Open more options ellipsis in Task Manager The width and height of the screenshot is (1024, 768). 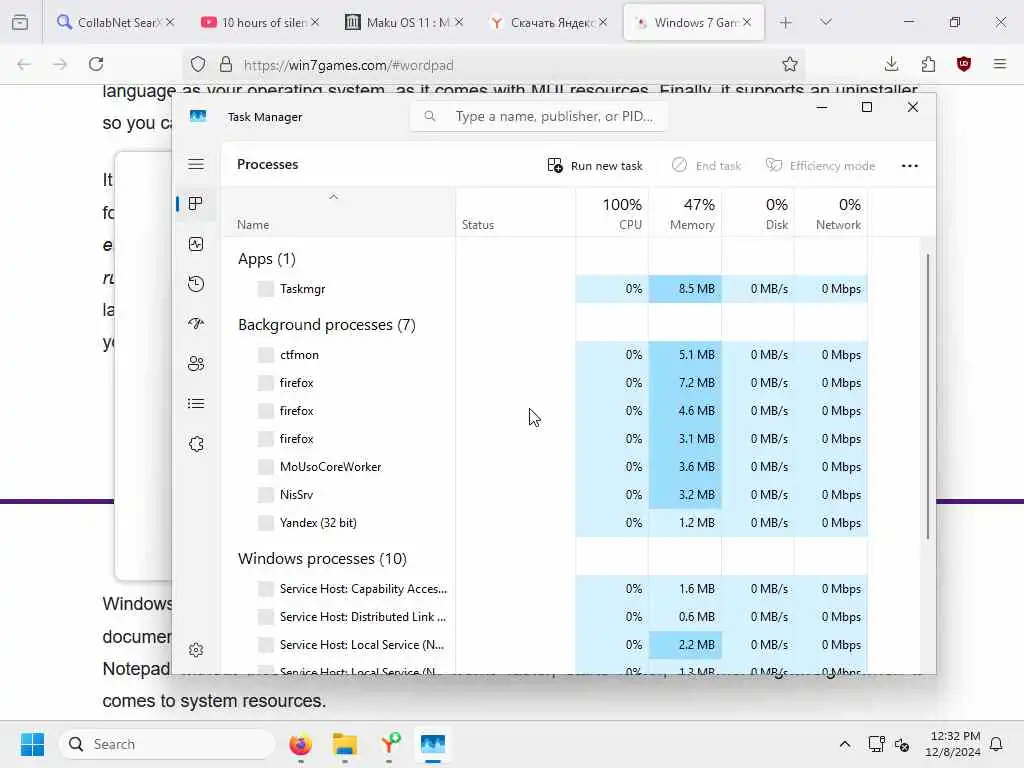click(910, 166)
